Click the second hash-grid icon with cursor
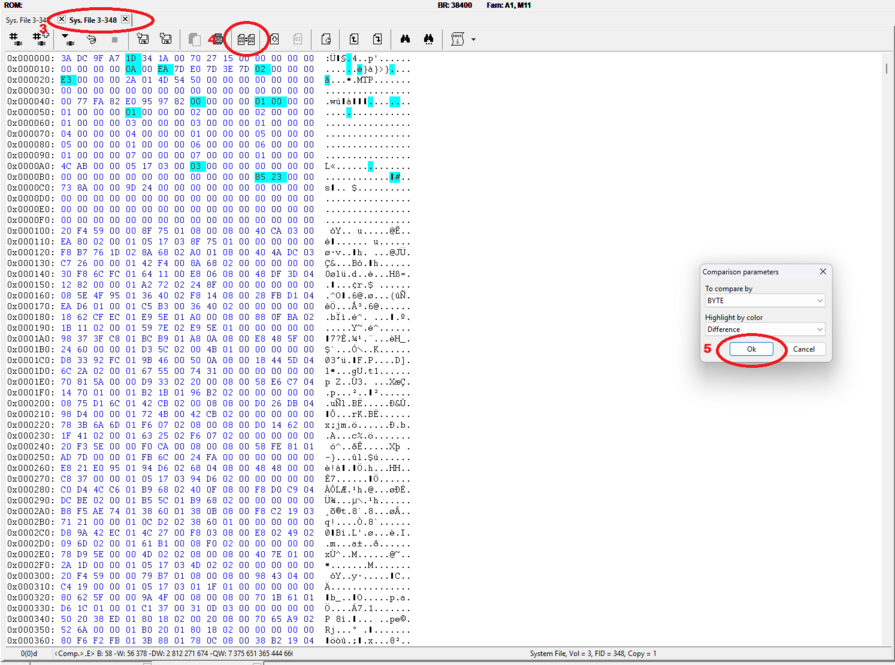 coord(39,39)
